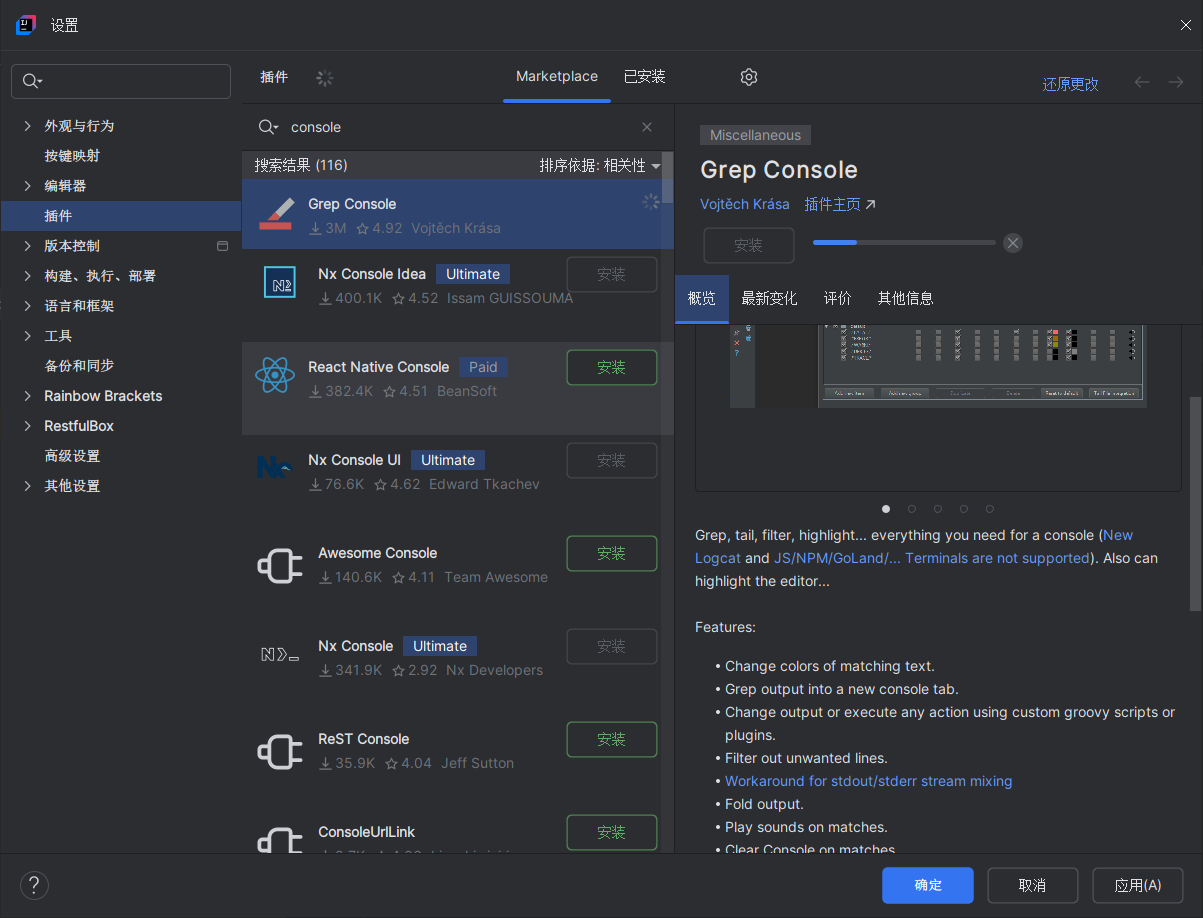Expand the 外观与行为 settings group
The height and width of the screenshot is (918, 1203).
tap(27, 126)
